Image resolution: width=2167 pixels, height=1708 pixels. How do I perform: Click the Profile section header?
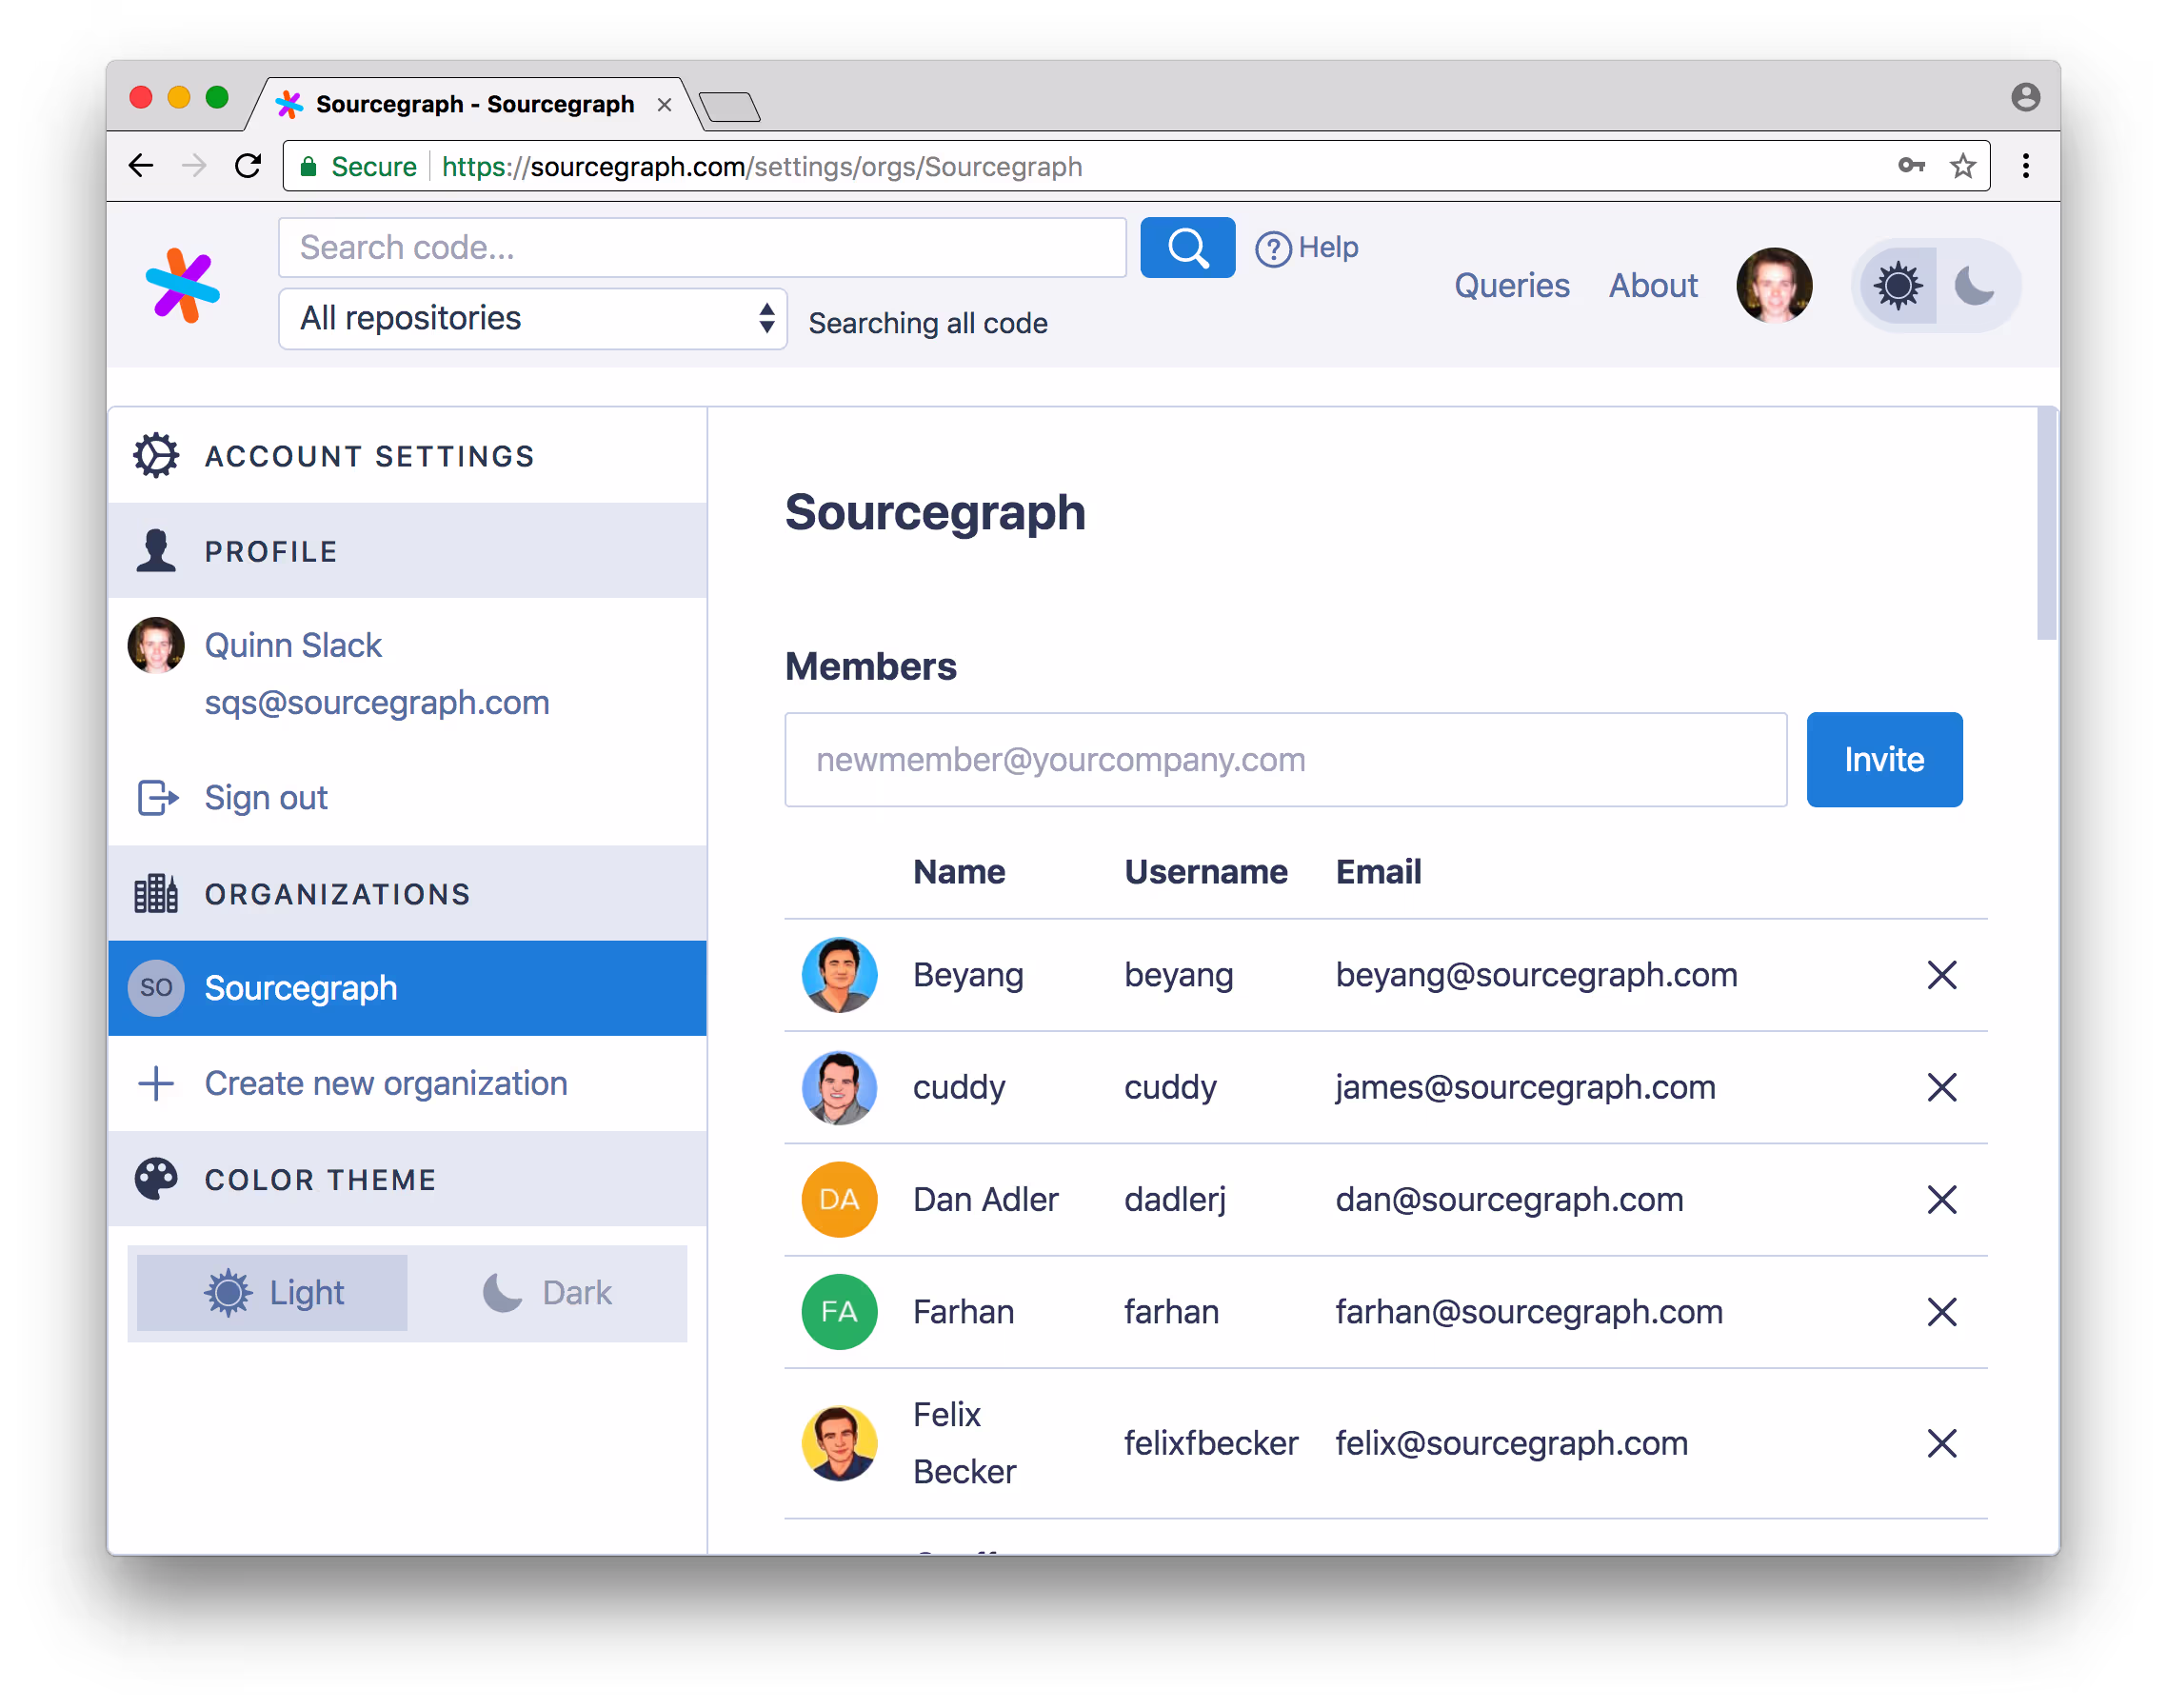(407, 551)
